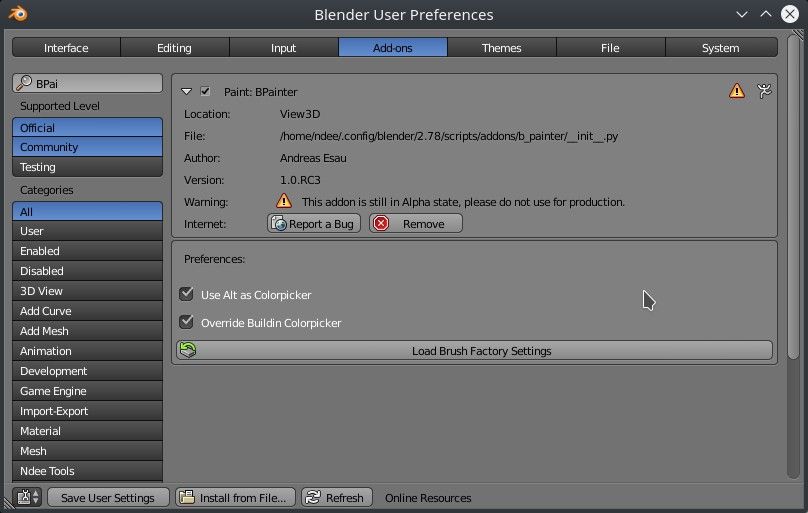Image resolution: width=808 pixels, height=513 pixels.
Task: Remove the BPainter addon
Action: click(416, 224)
